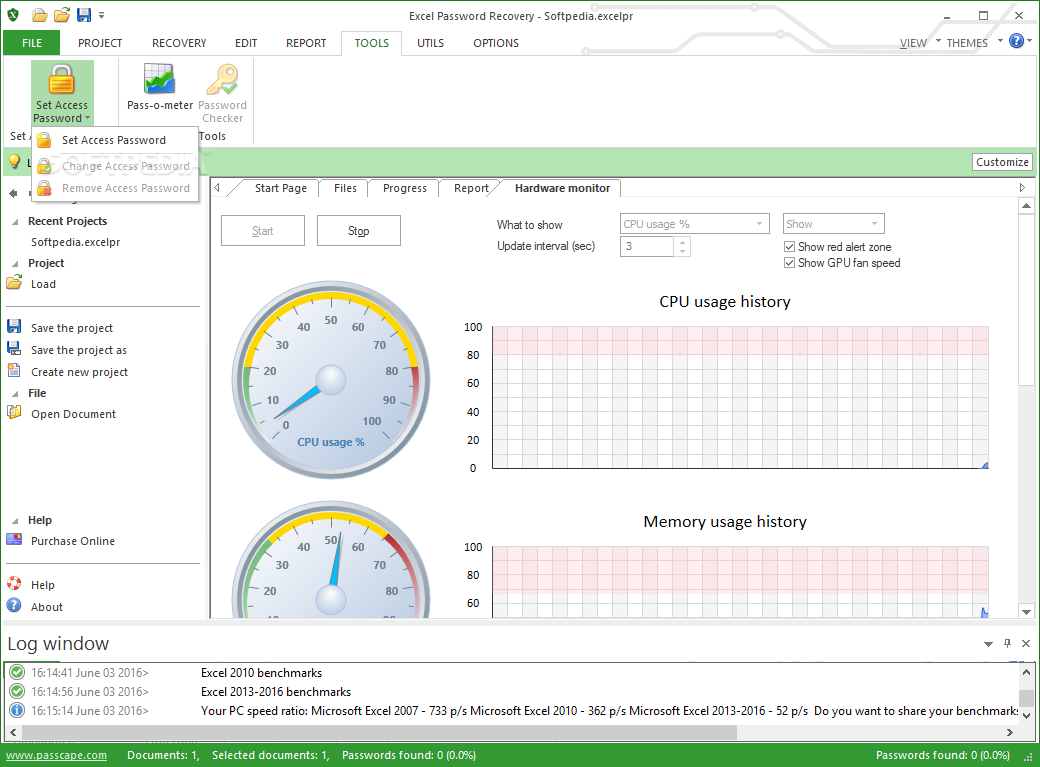The width and height of the screenshot is (1040, 767).
Task: Click the Save the project as icon
Action: [x=14, y=348]
